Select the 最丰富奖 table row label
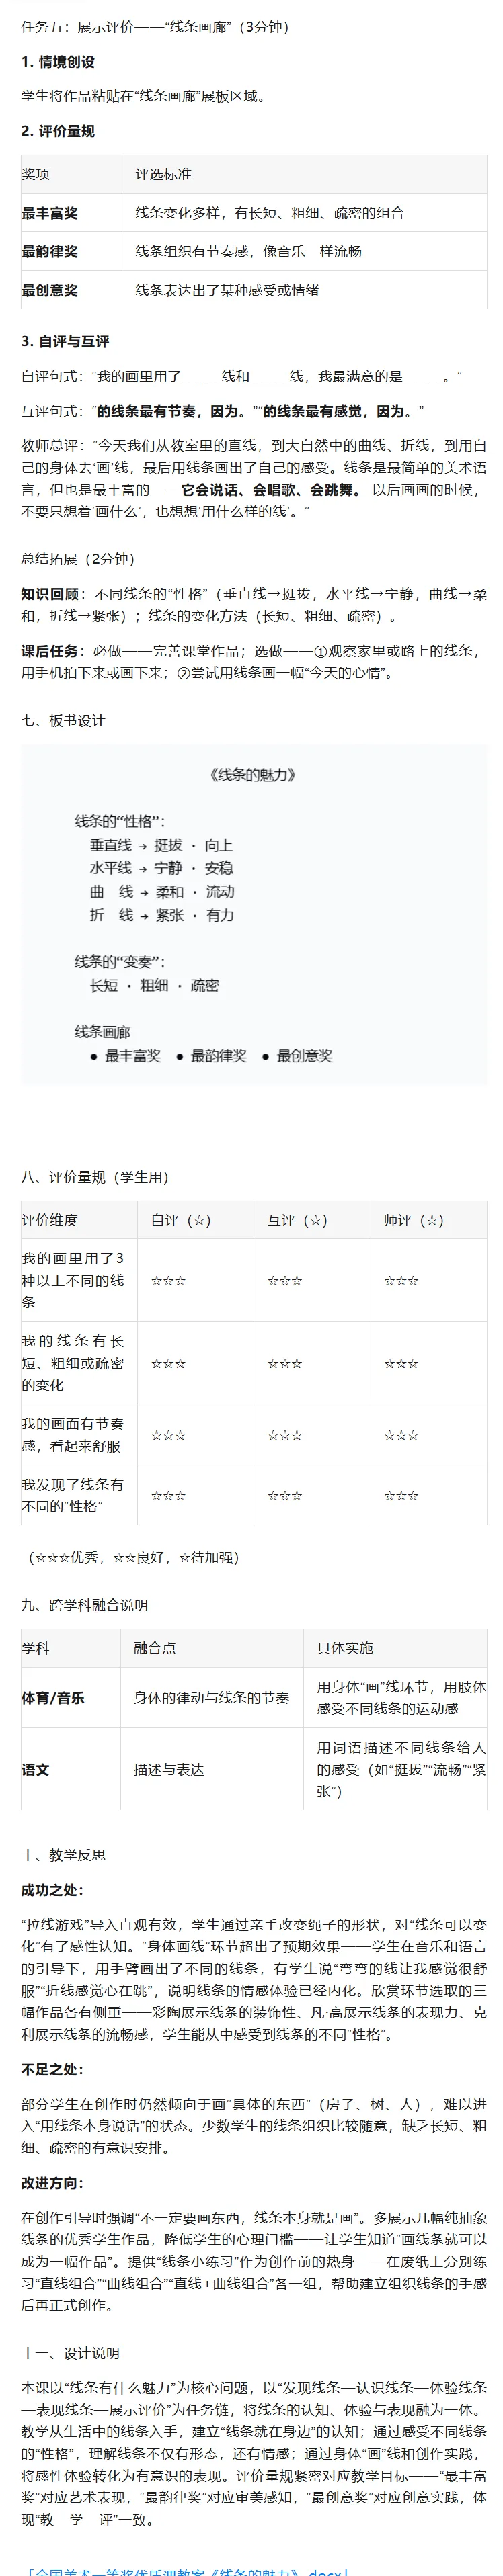Viewport: 503px width, 2576px height. [x=50, y=213]
